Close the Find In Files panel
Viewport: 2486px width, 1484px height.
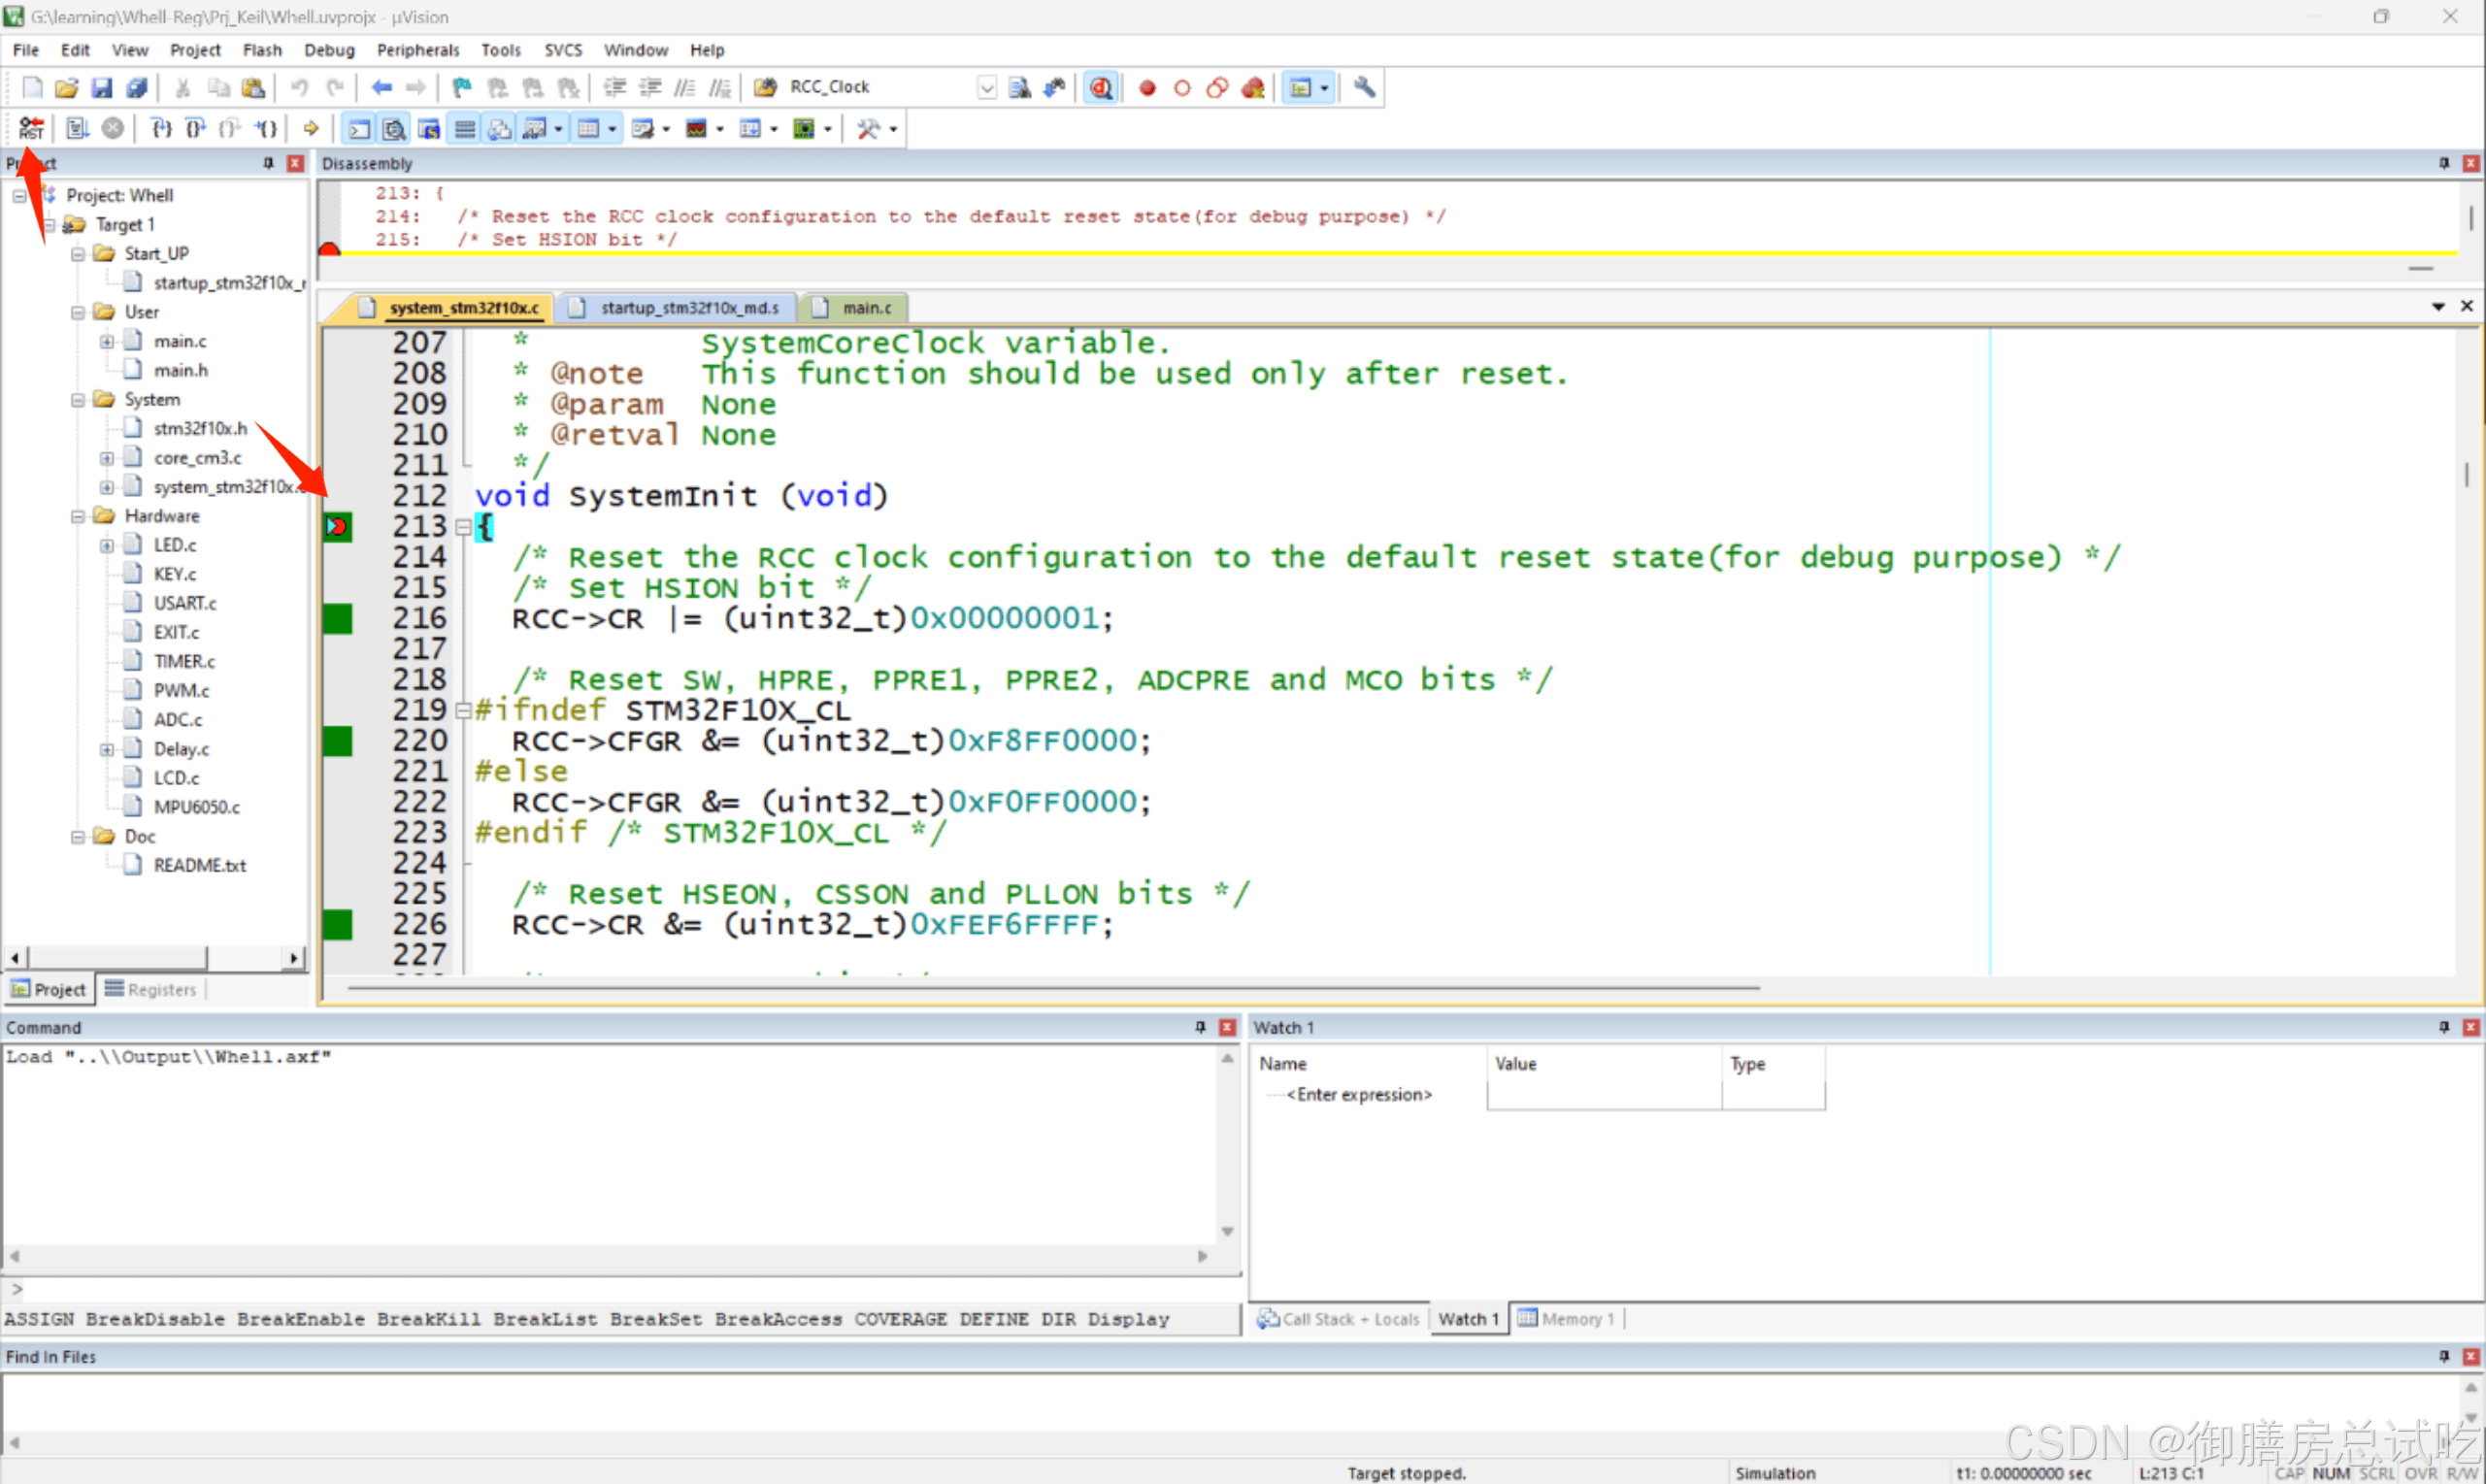coord(2470,1356)
